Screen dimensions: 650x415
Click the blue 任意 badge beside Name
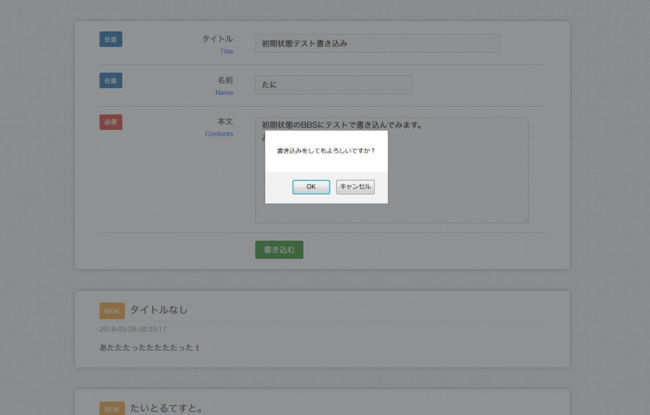pos(110,80)
